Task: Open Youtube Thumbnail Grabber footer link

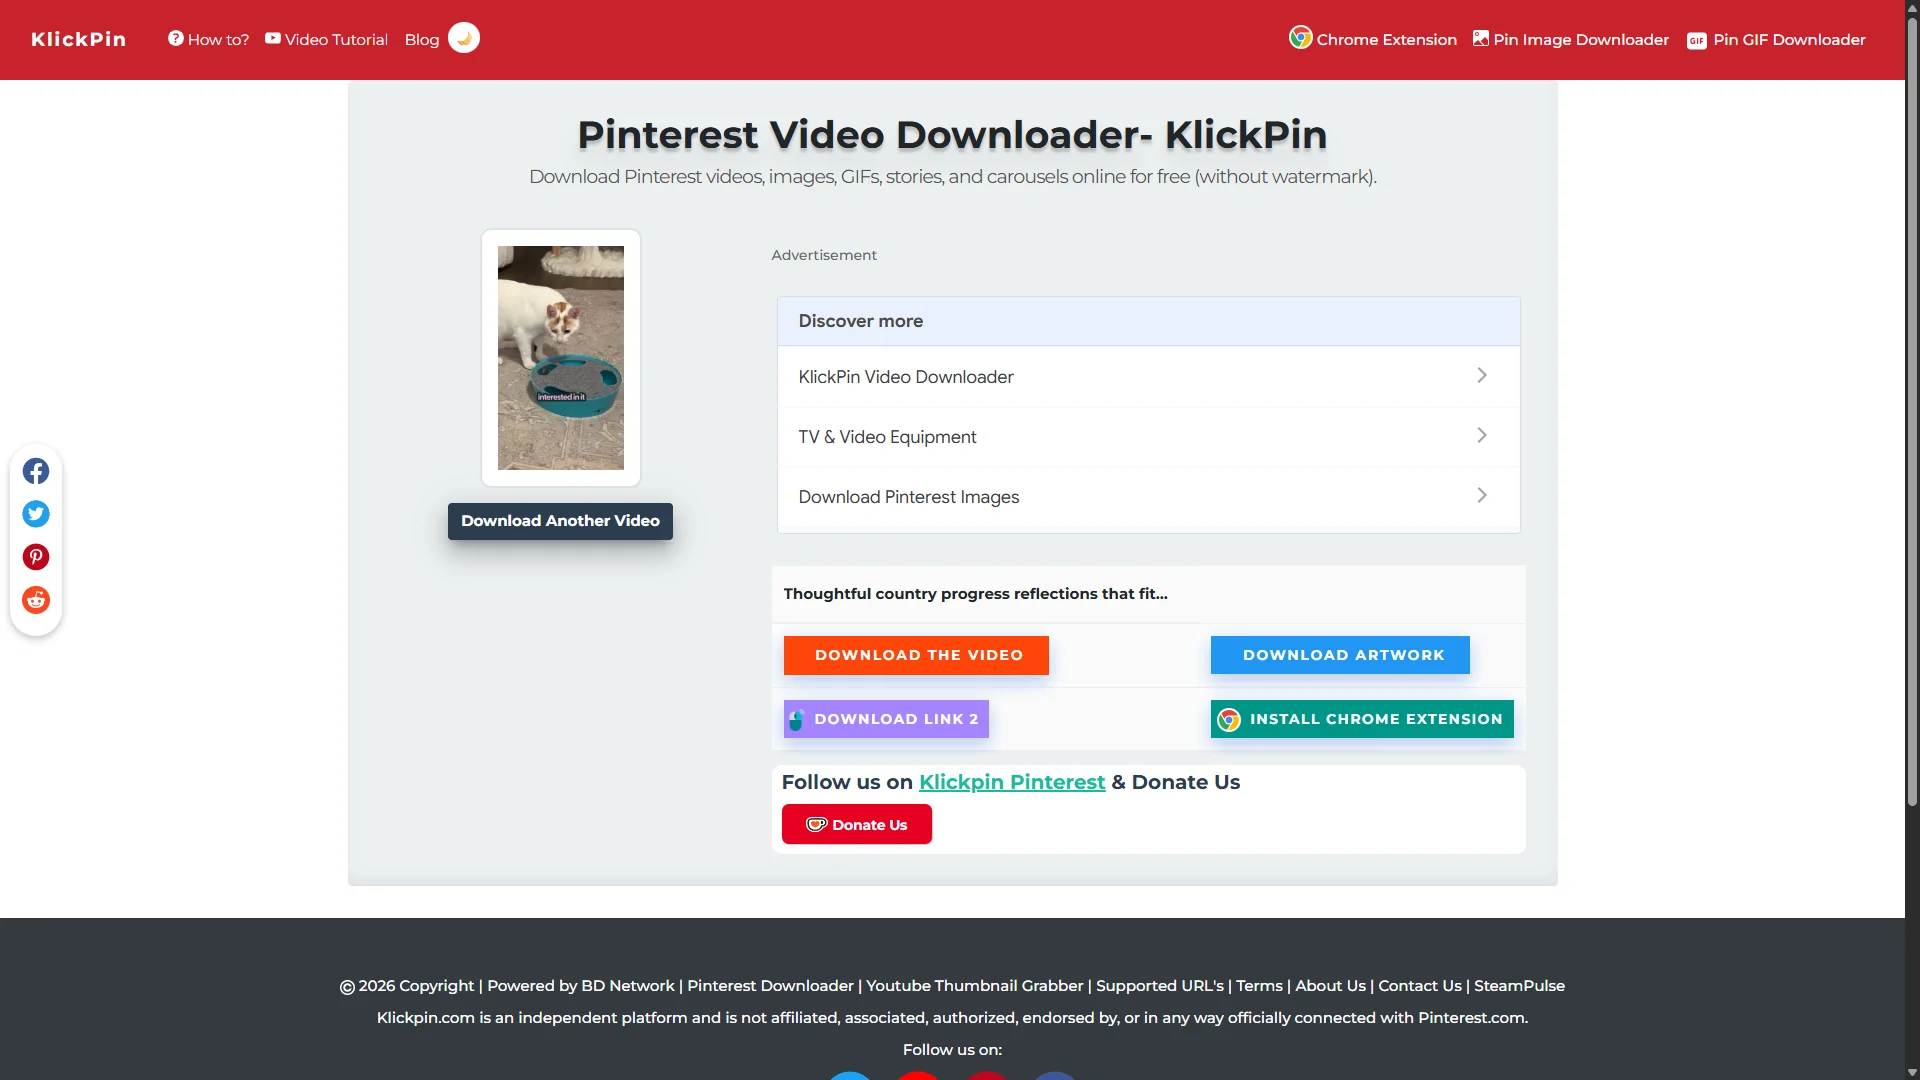Action: click(975, 986)
